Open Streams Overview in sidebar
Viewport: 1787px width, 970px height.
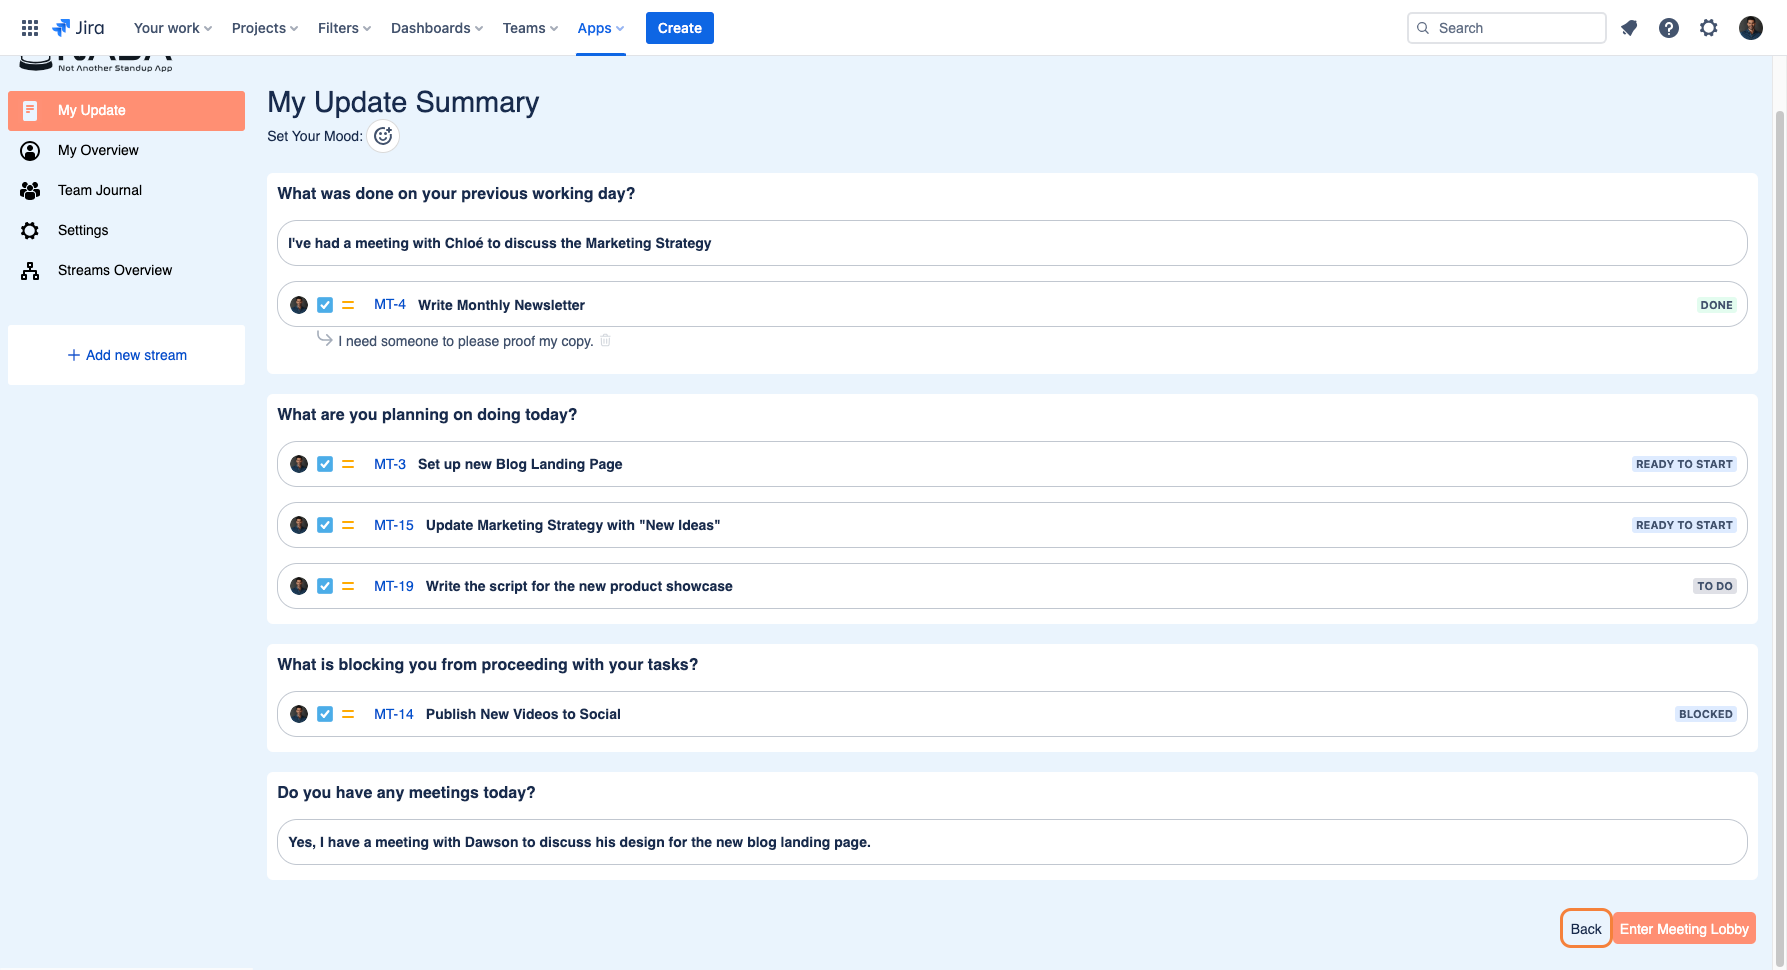point(115,270)
